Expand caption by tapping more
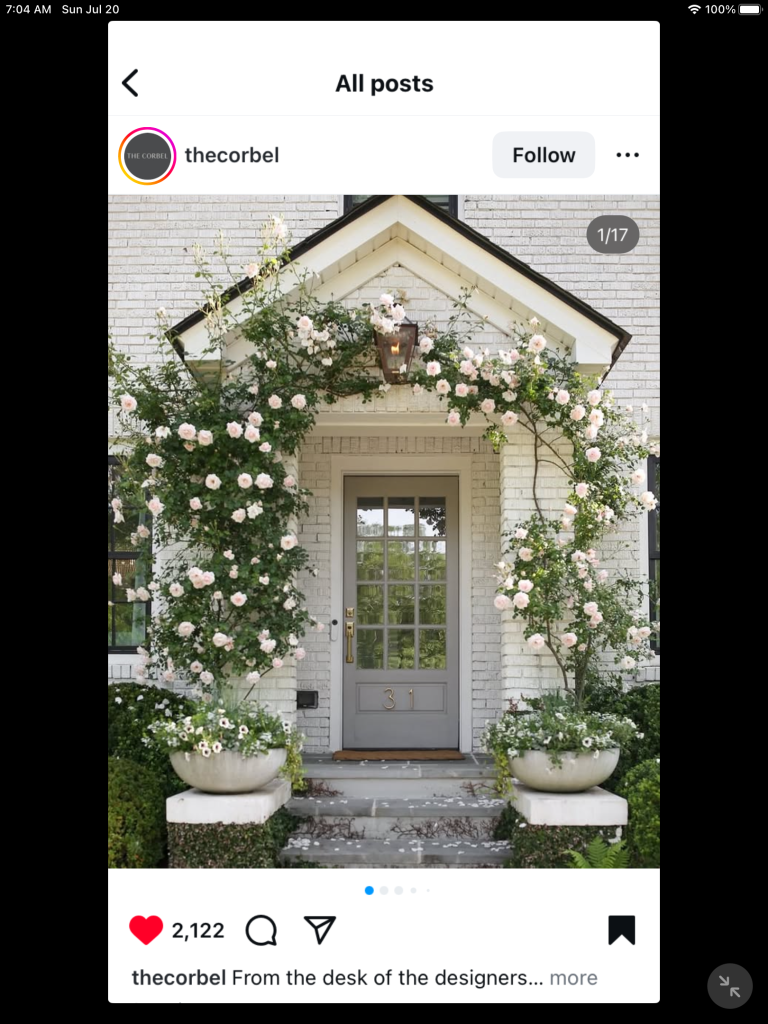 573,978
